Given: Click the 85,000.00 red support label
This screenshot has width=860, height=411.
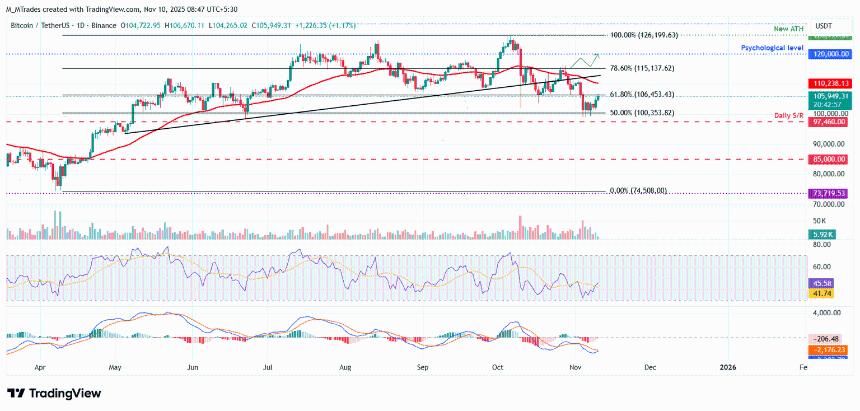Looking at the screenshot, I should 830,160.
